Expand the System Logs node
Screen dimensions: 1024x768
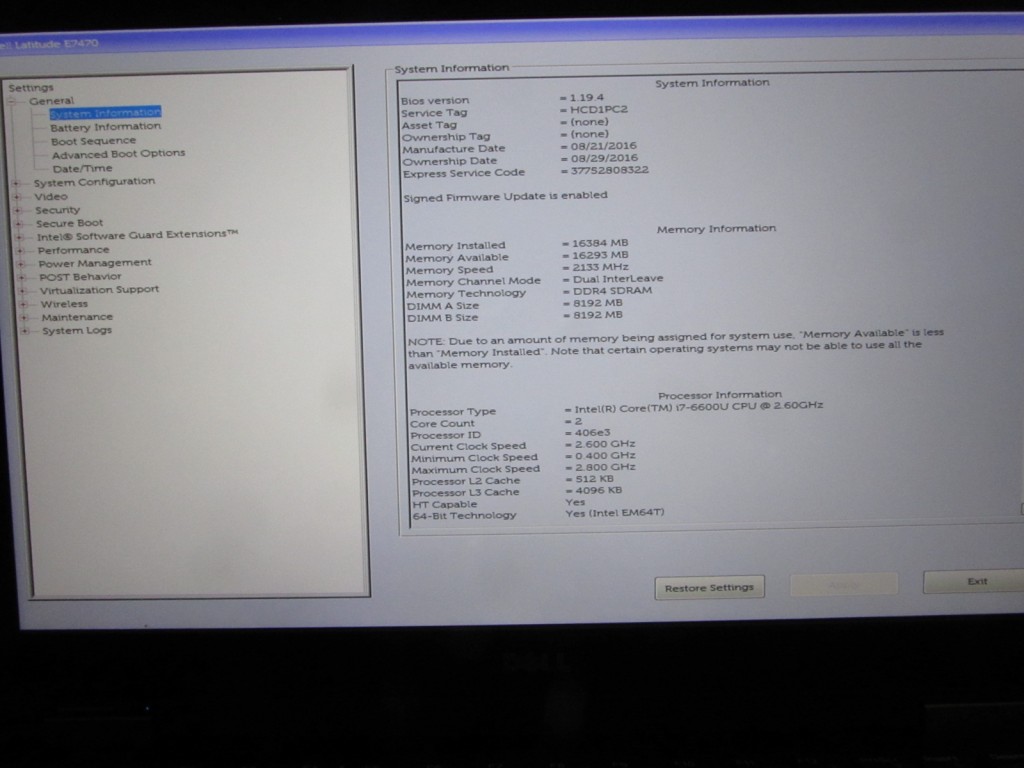click(25, 331)
